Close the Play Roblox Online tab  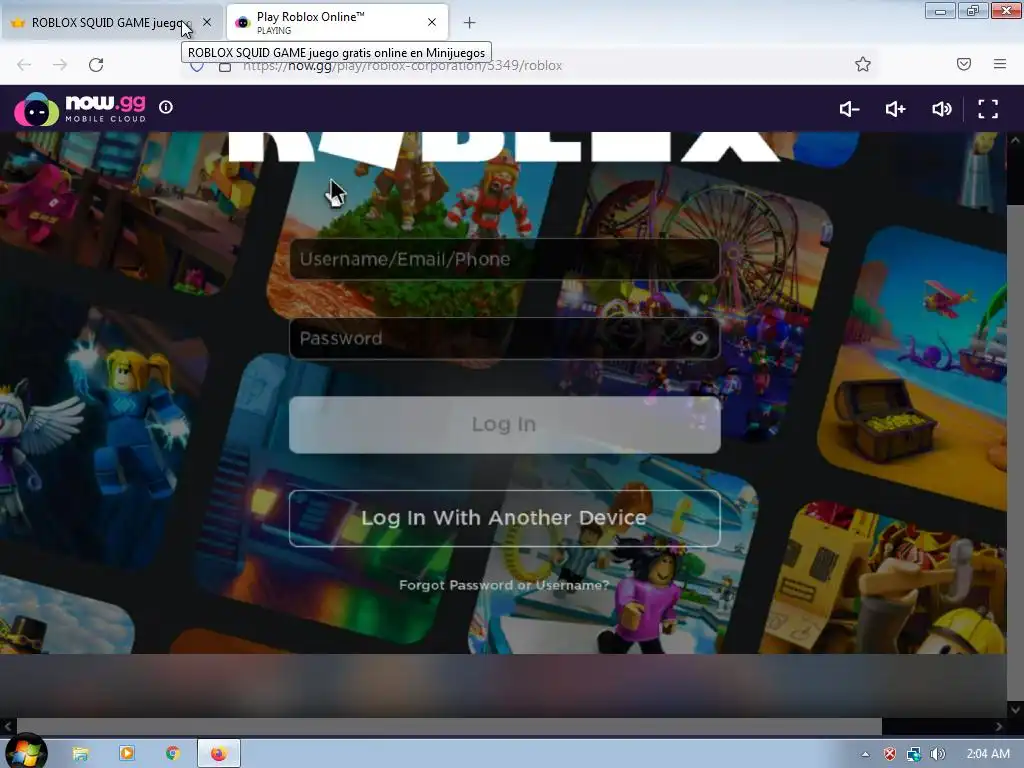coord(432,22)
